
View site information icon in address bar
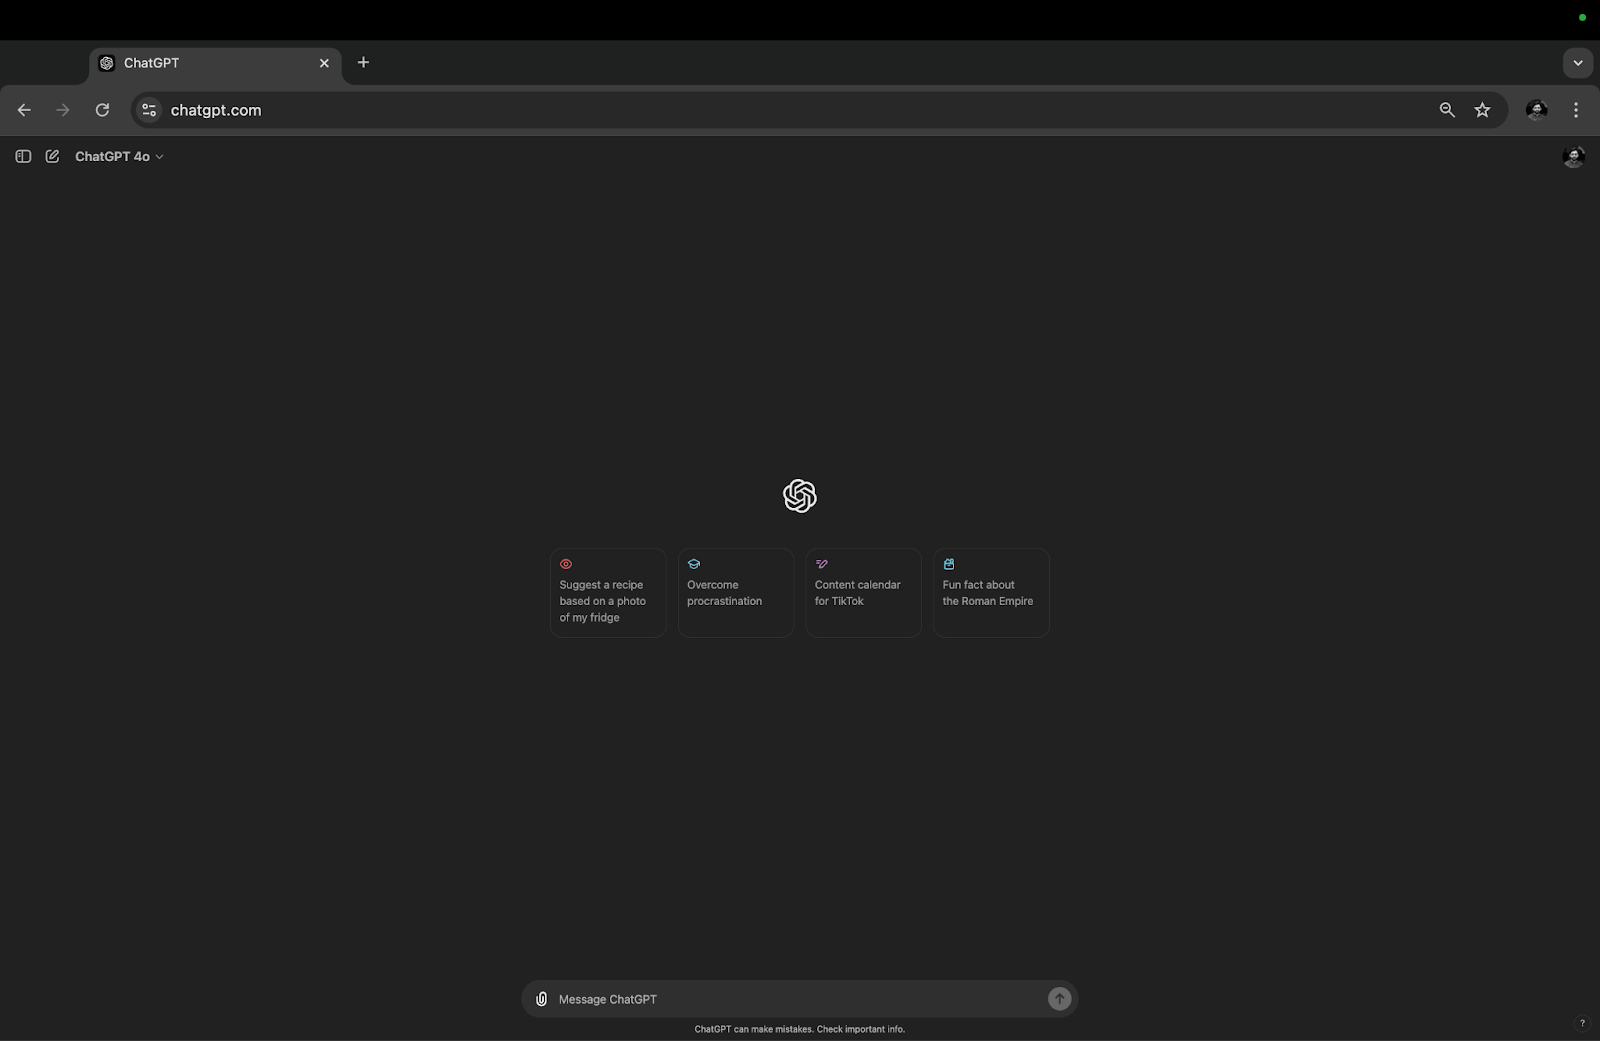click(x=149, y=110)
